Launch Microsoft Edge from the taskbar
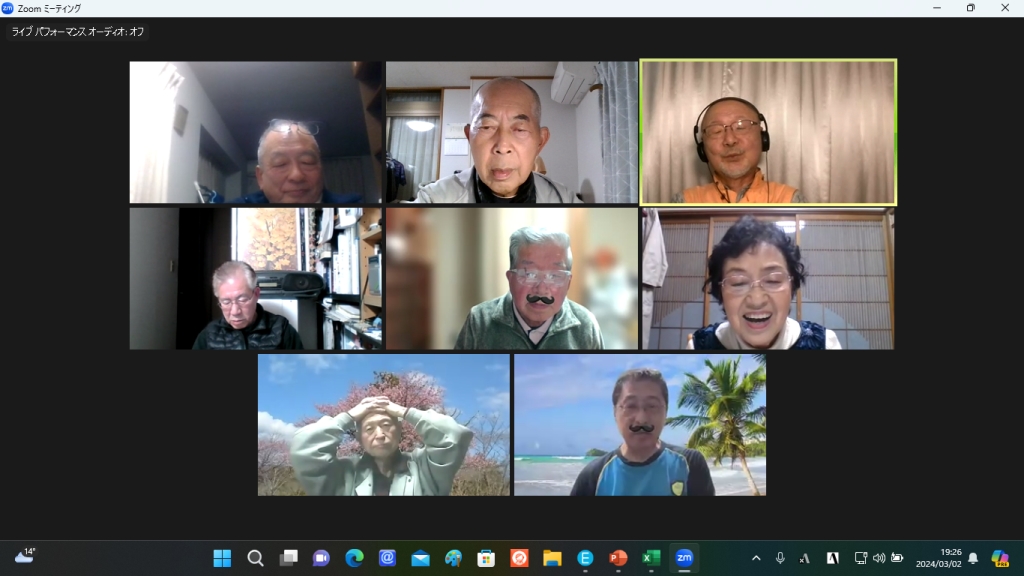 coord(354,558)
